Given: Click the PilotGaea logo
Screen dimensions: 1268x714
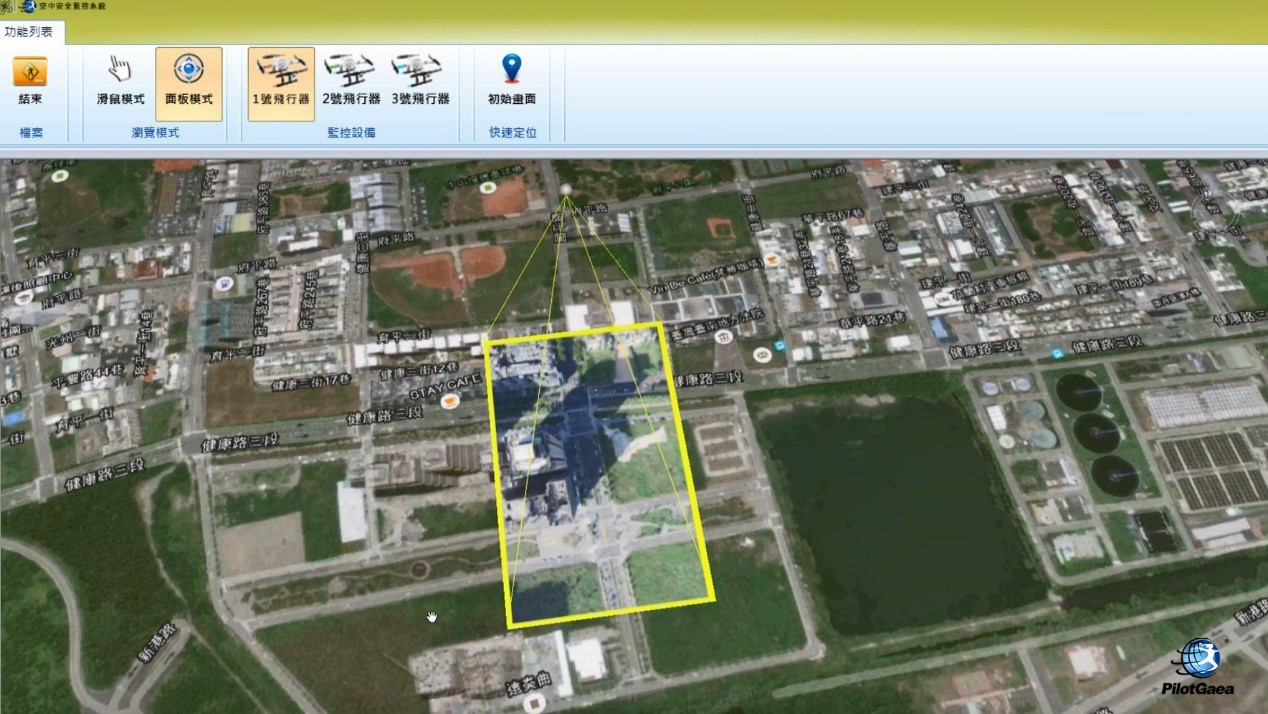Looking at the screenshot, I should tap(1198, 667).
